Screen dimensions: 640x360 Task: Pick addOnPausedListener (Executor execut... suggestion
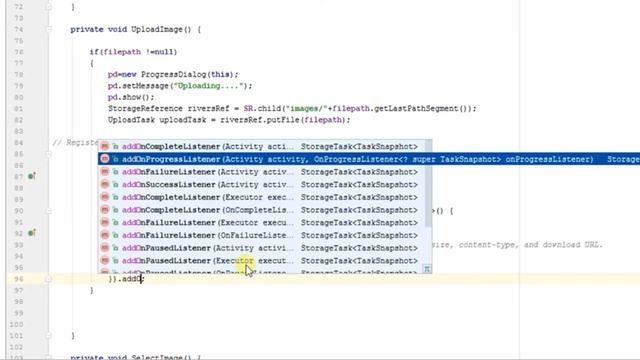(261, 260)
